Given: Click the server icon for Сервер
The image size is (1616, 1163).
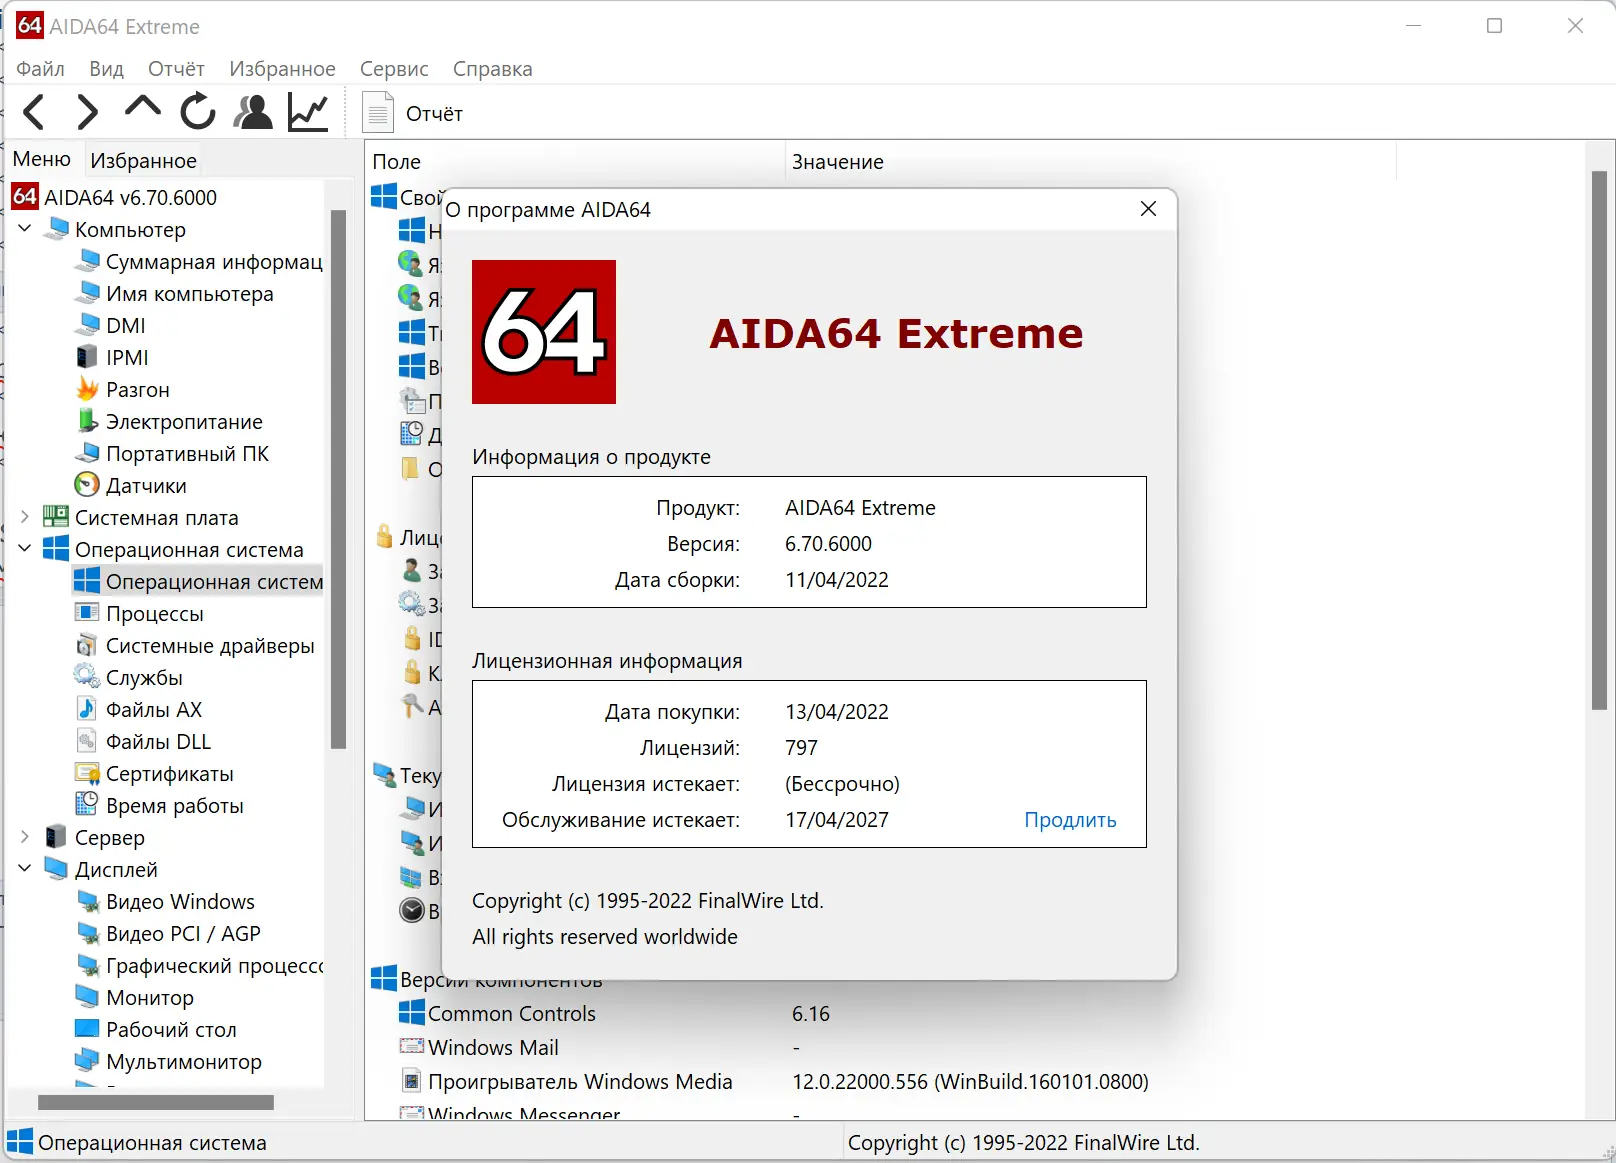Looking at the screenshot, I should [56, 837].
